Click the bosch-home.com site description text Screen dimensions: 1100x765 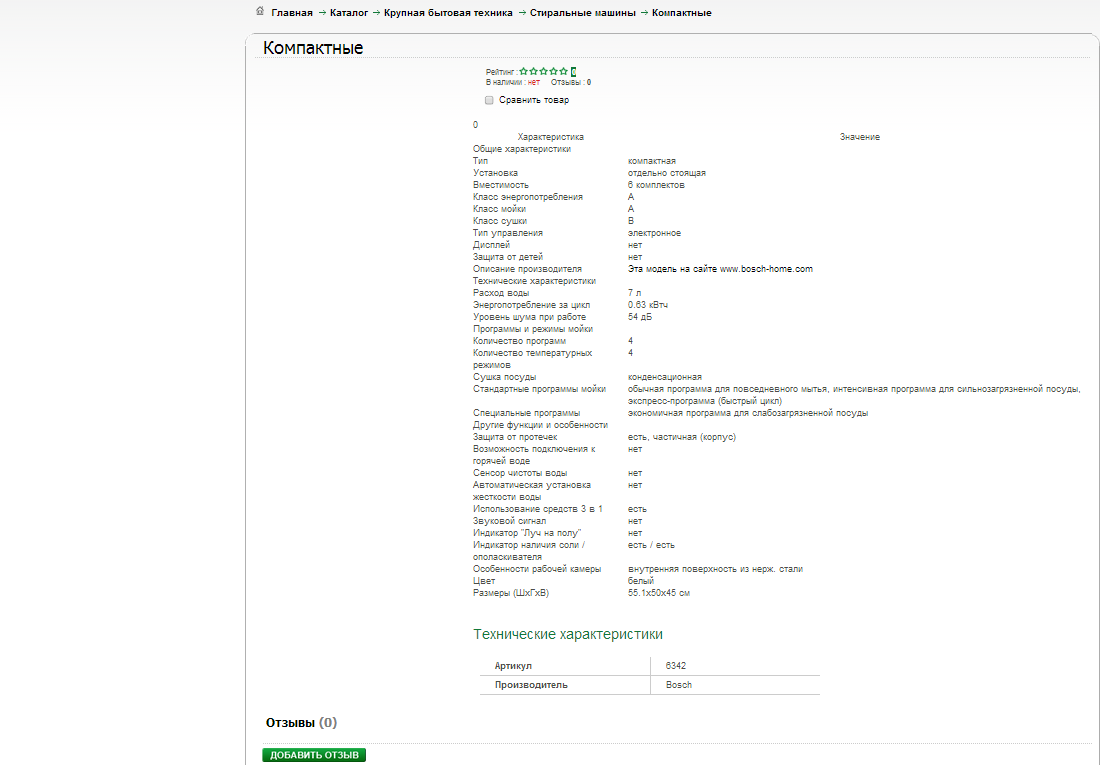tap(720, 269)
